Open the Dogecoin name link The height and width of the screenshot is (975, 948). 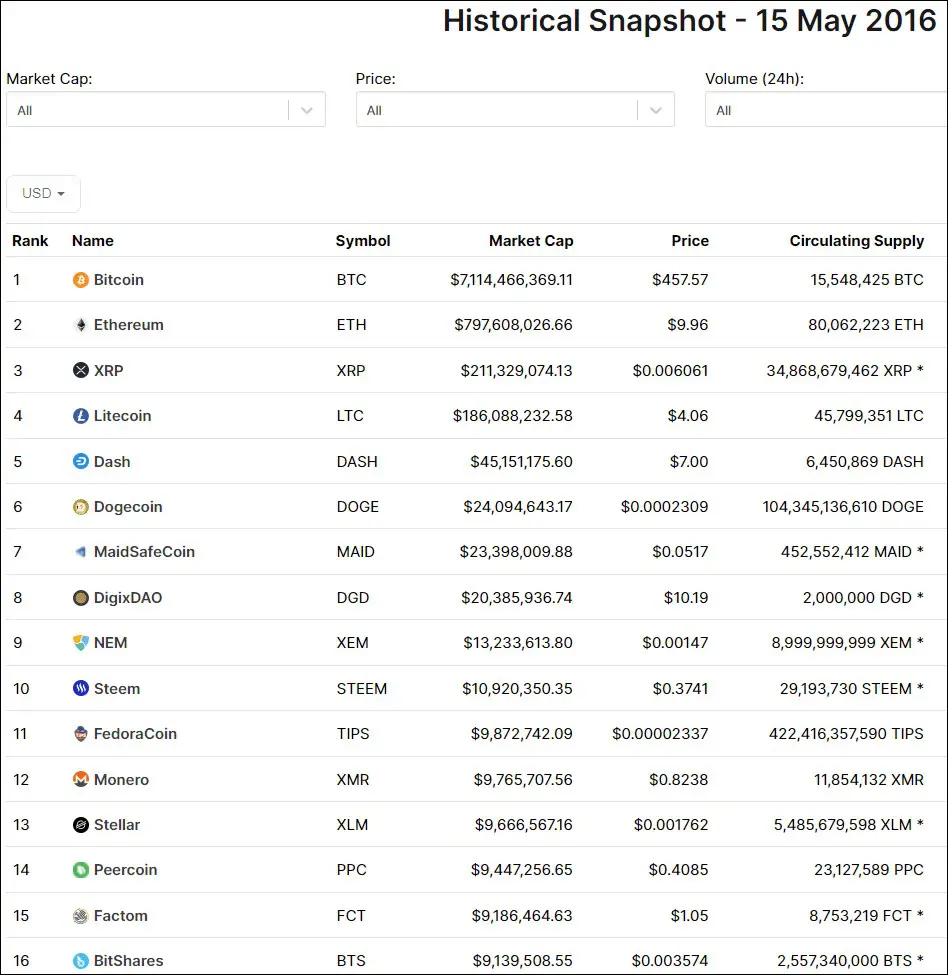point(128,507)
